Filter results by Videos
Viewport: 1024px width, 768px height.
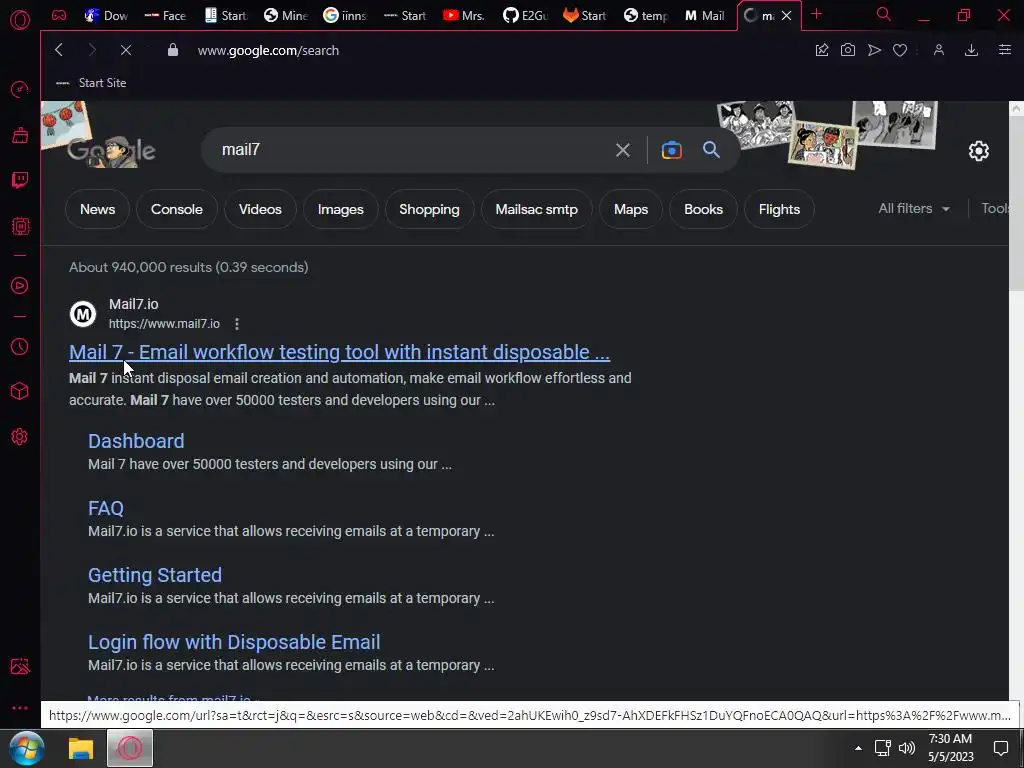coord(260,209)
